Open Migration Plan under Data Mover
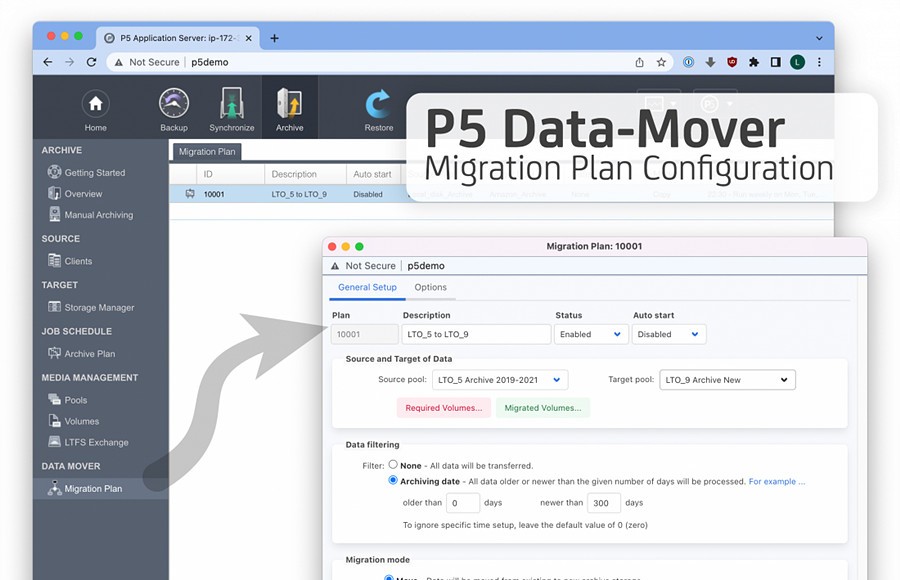 tap(86, 489)
